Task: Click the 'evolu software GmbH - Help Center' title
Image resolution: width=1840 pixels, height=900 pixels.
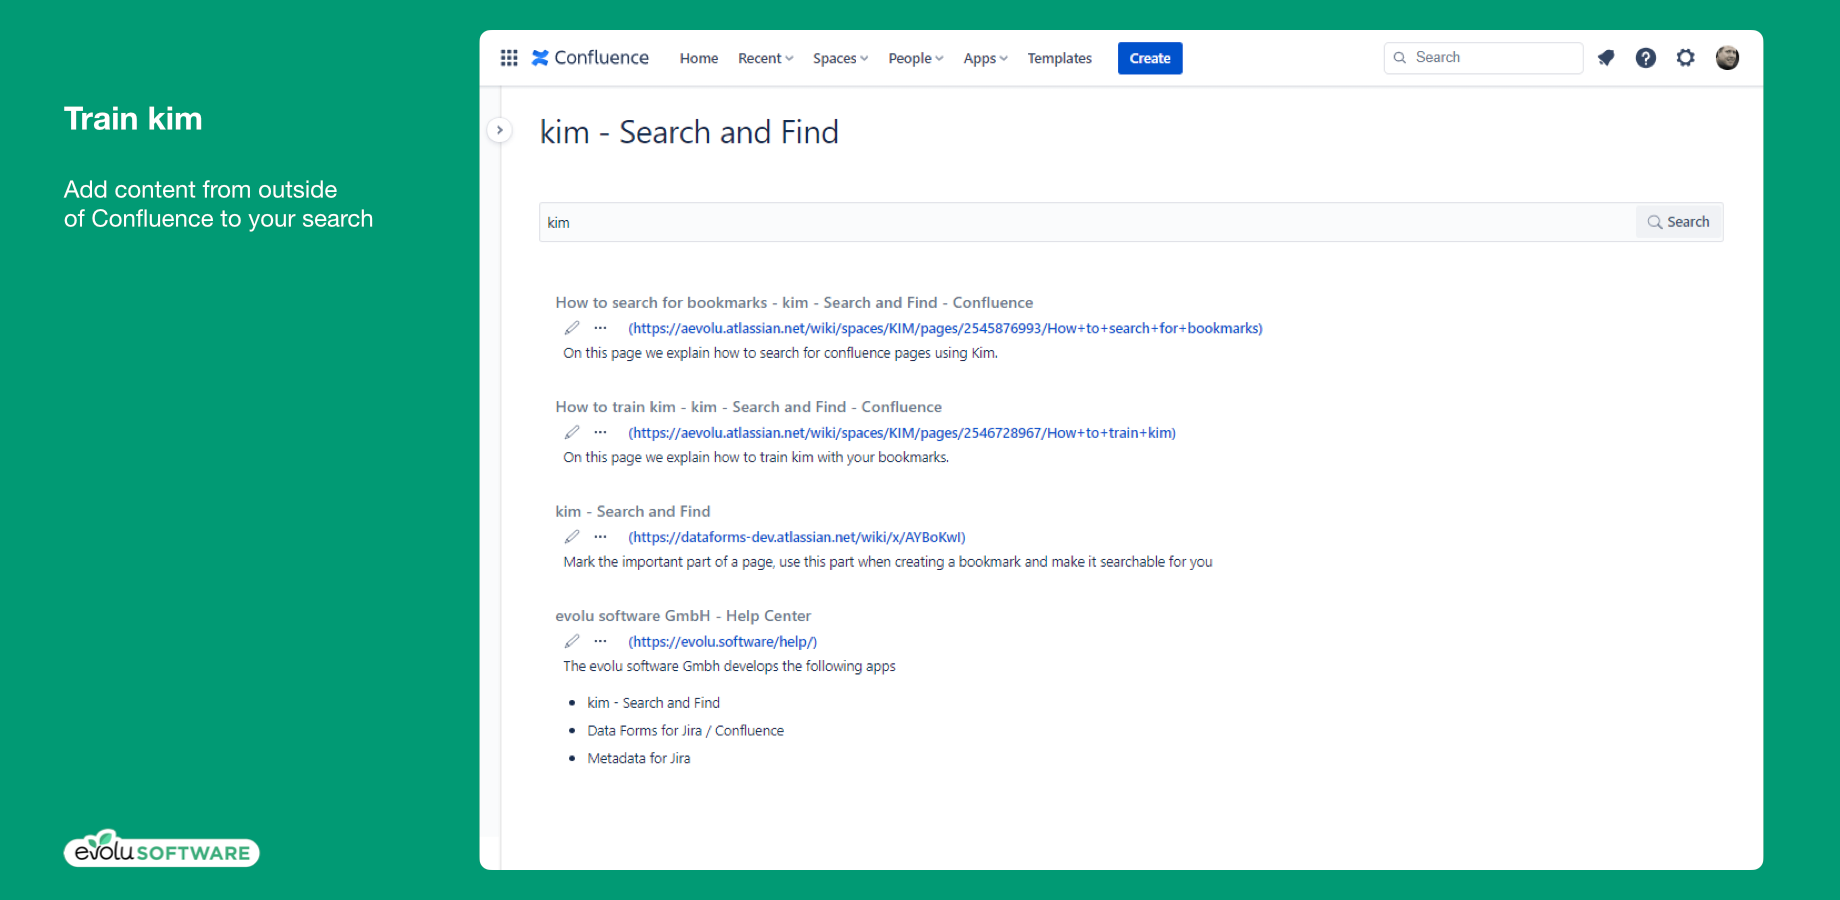Action: pos(683,616)
